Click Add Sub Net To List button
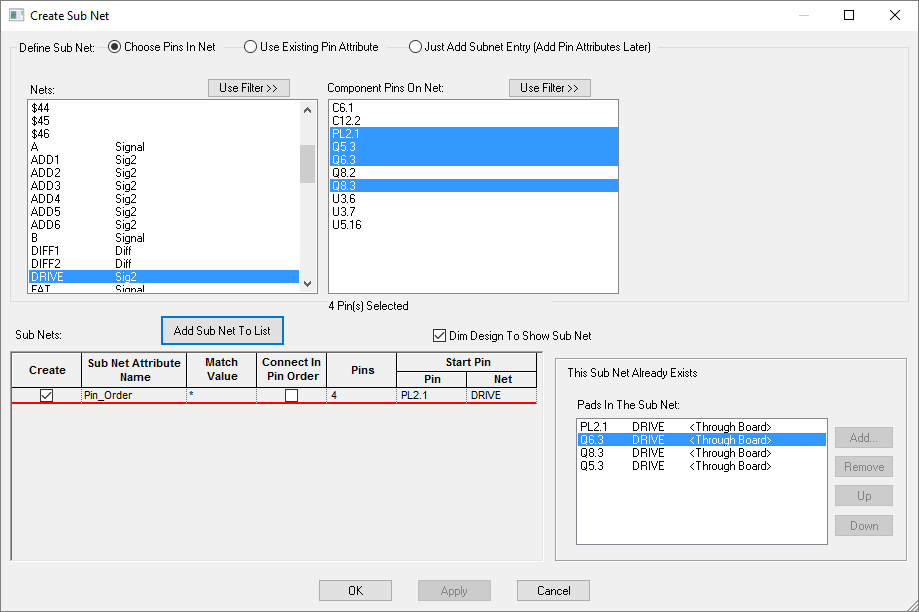The height and width of the screenshot is (612, 919). [x=222, y=331]
